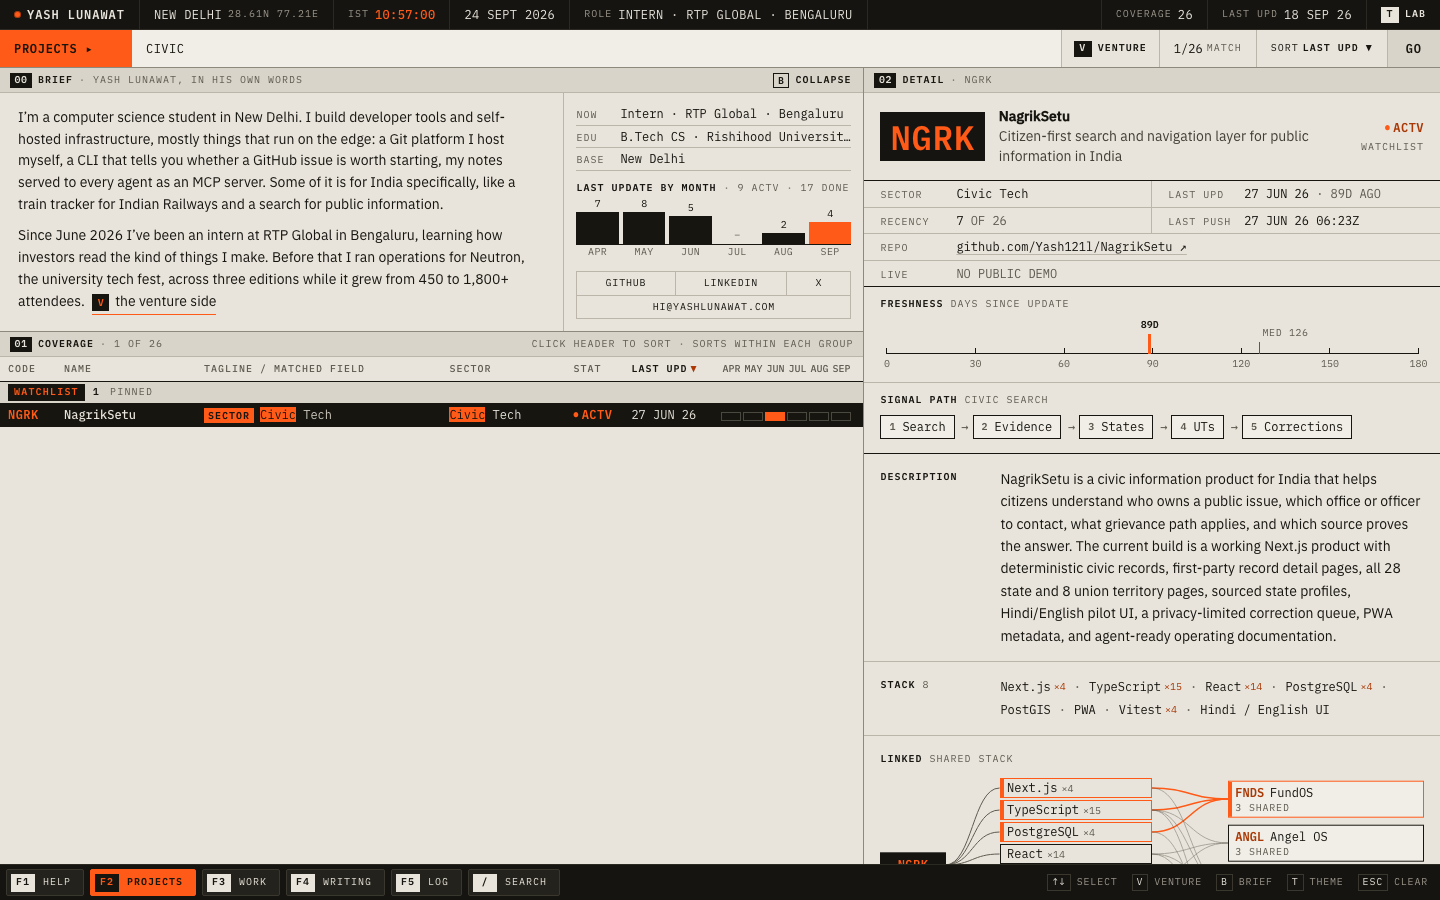
Task: Sort table by Stat column
Action: (587, 369)
